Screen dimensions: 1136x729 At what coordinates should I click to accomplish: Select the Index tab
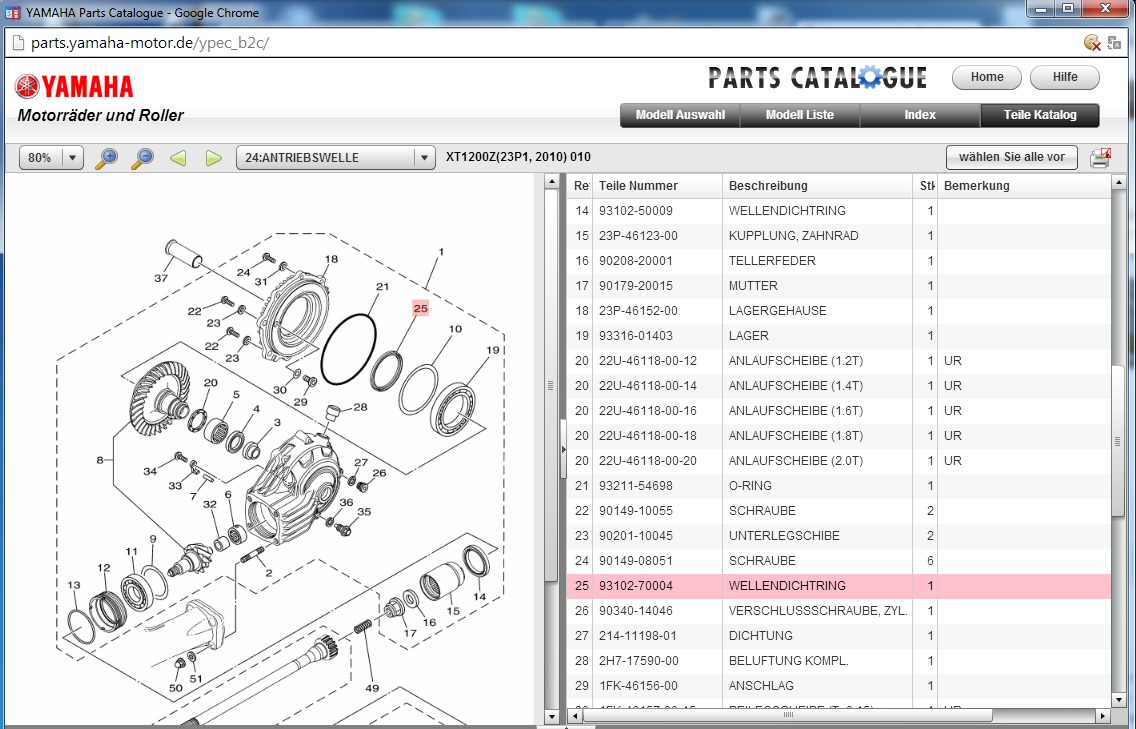click(x=919, y=115)
